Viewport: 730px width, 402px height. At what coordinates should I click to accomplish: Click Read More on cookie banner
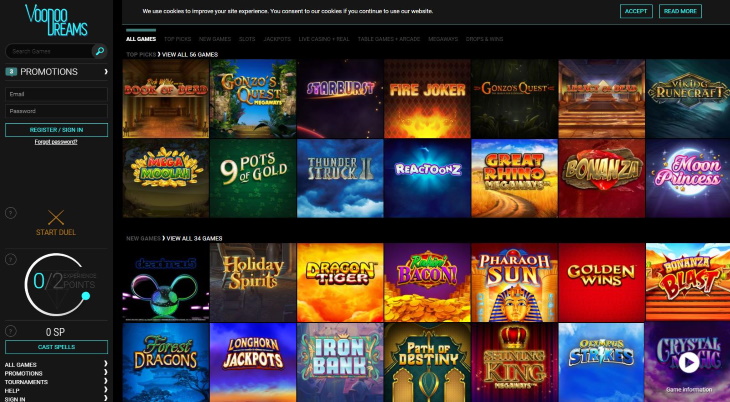pos(680,11)
